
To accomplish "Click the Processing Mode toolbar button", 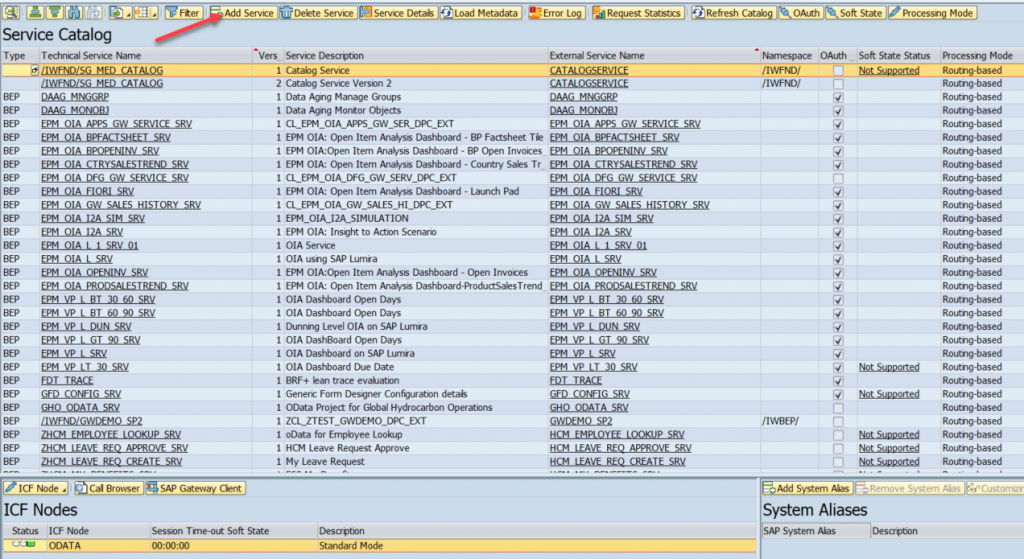I will (x=932, y=12).
